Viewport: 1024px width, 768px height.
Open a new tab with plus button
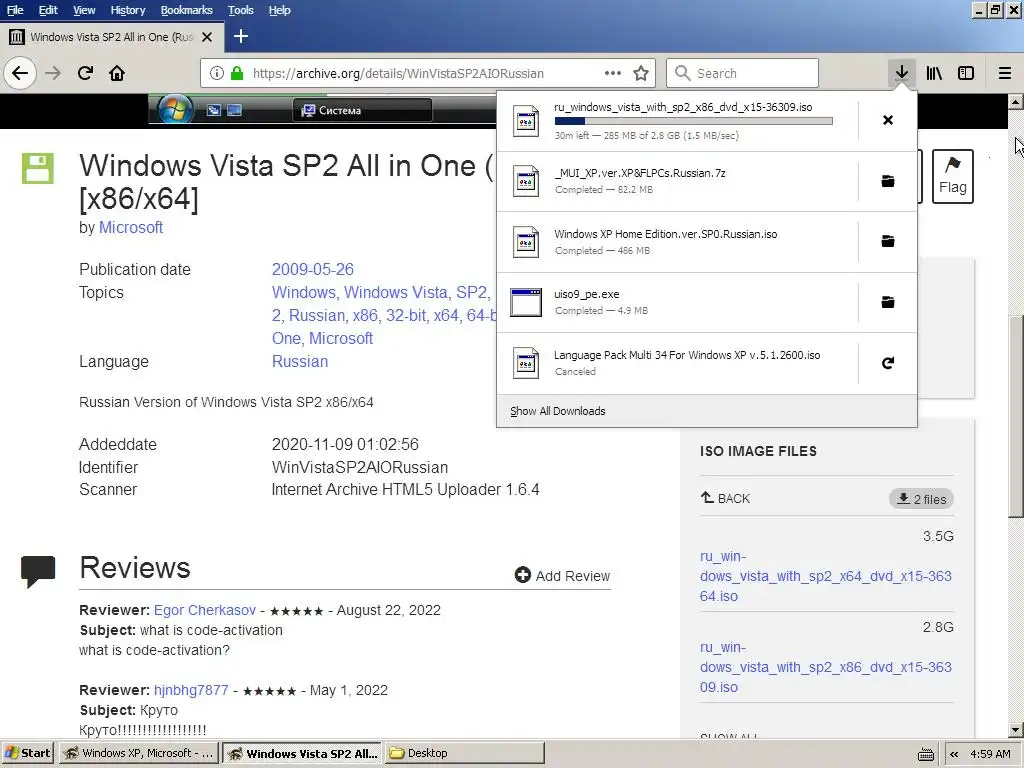pos(240,37)
